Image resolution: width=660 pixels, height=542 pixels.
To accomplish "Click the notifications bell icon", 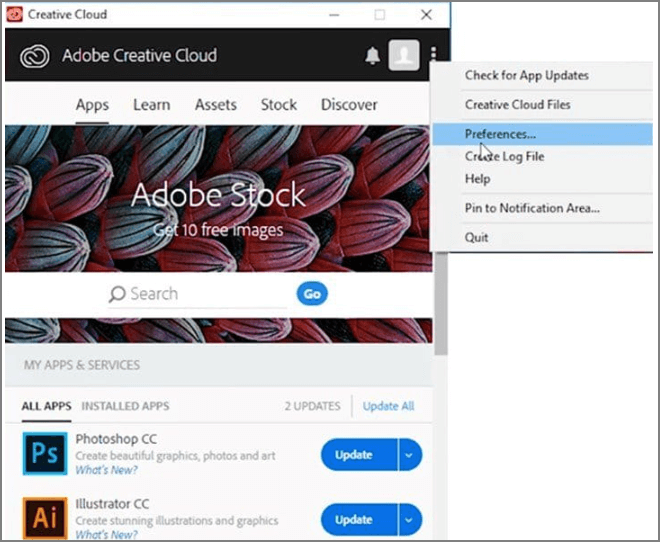I will click(x=374, y=55).
